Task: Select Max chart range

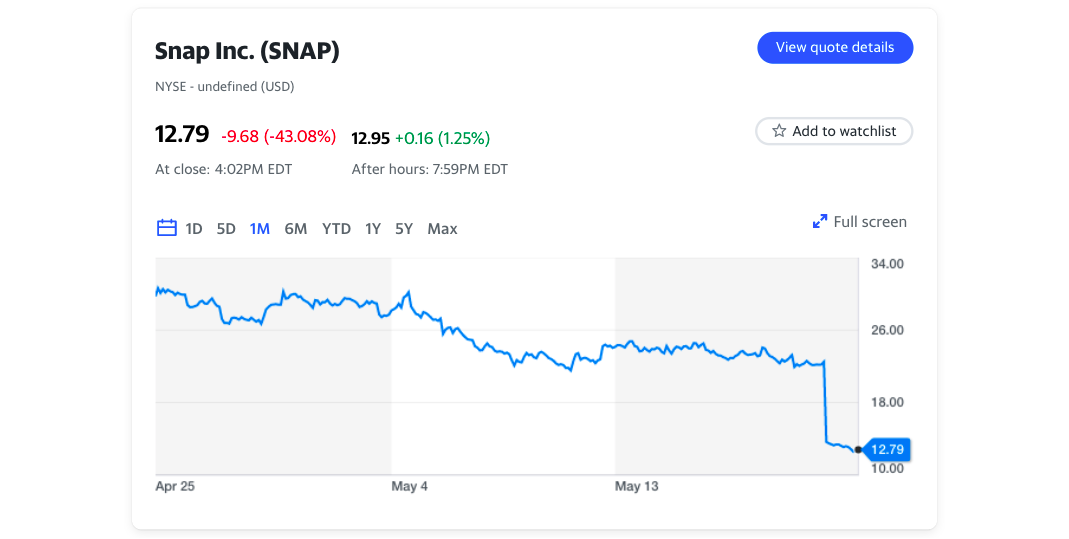Action: point(442,229)
